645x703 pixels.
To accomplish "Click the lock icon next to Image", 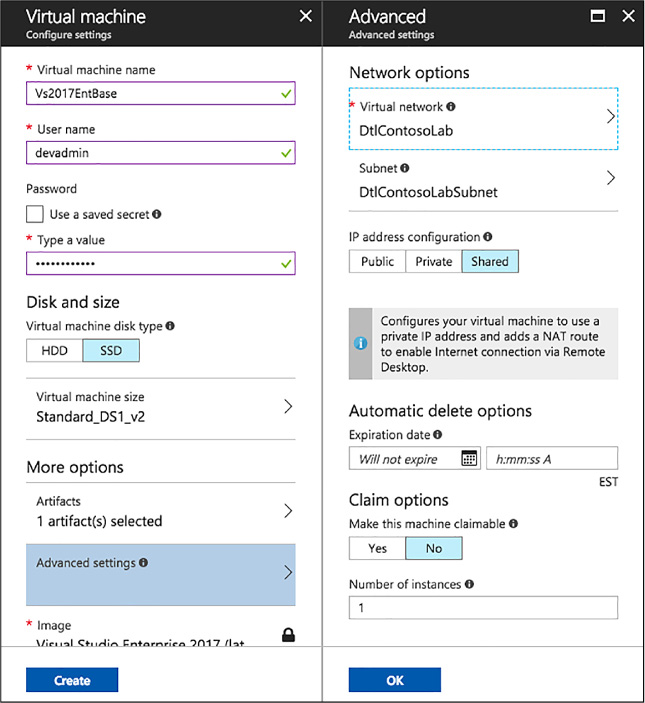I will tap(288, 634).
